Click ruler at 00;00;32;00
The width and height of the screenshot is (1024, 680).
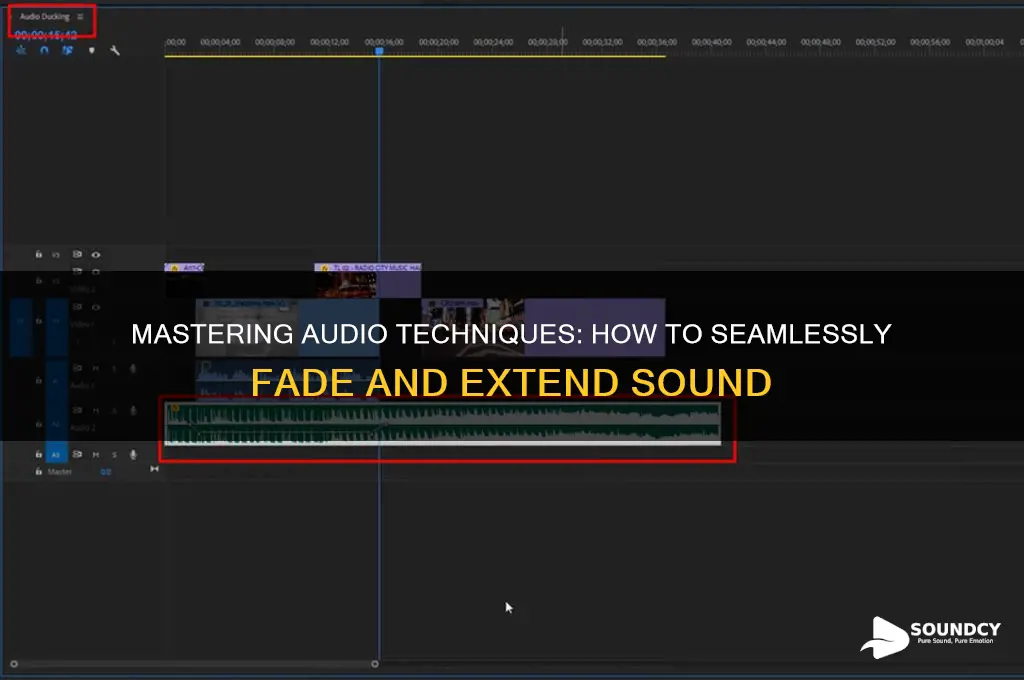(x=602, y=42)
